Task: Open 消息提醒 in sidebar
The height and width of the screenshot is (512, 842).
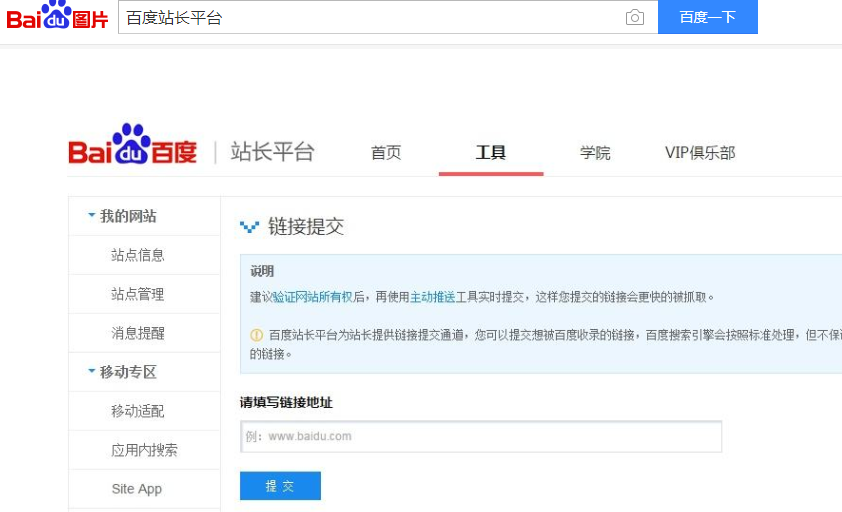Action: point(137,333)
